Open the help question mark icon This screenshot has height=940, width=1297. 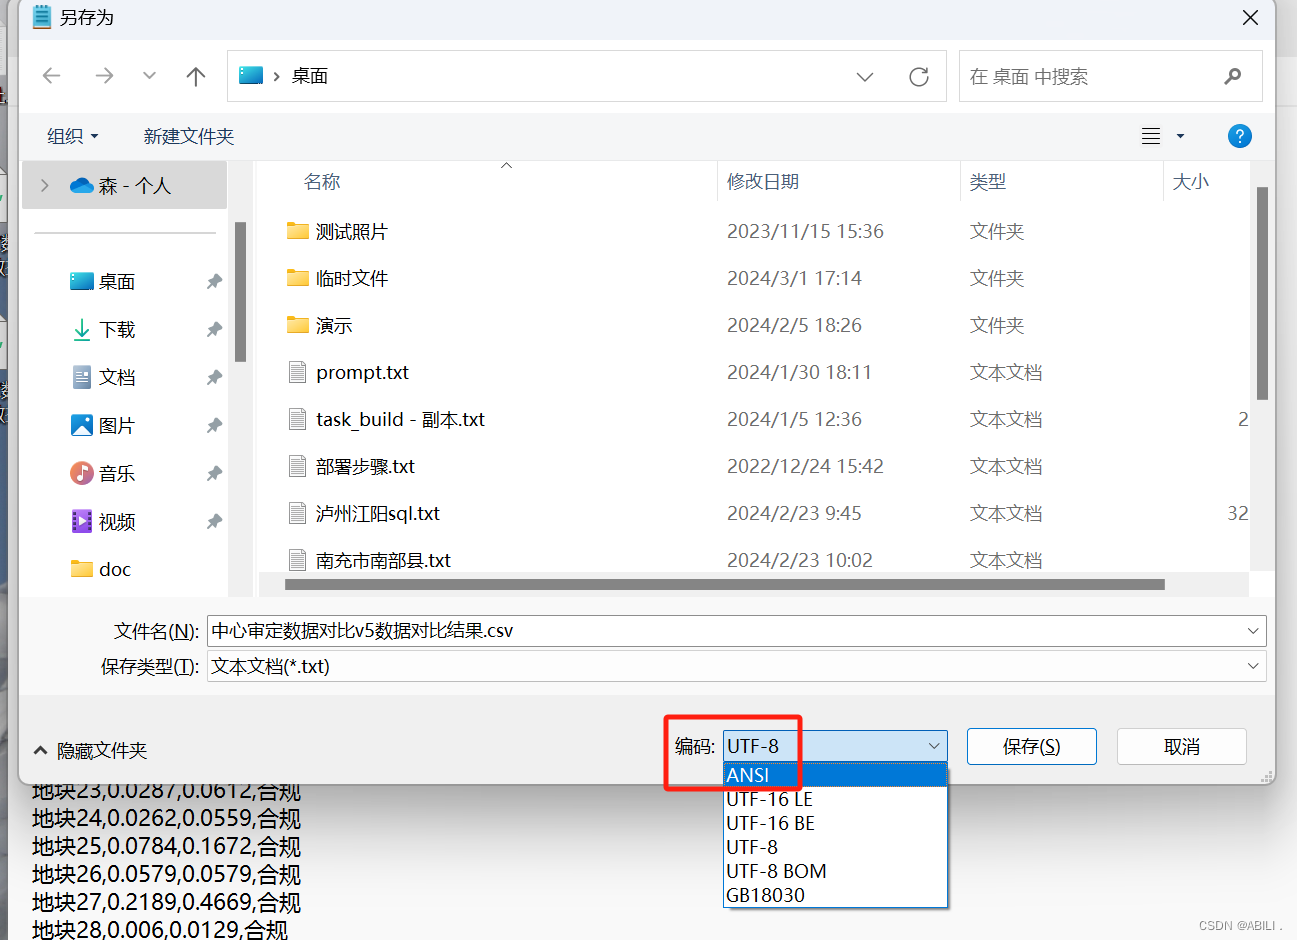pos(1239,136)
